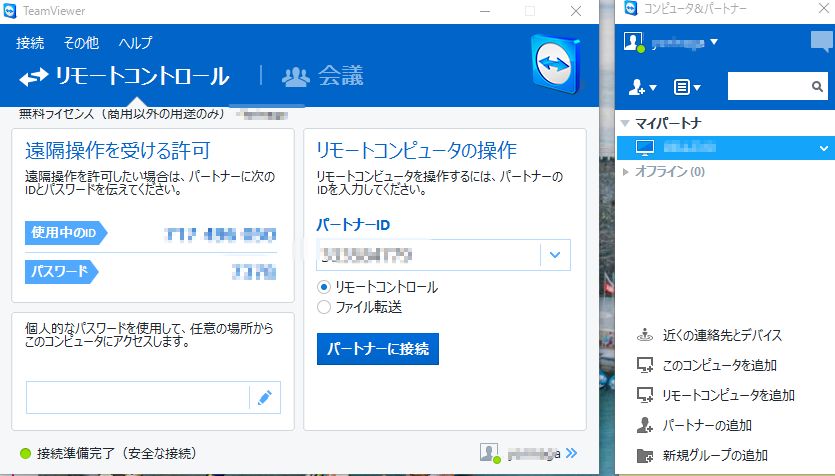Open the add contact dropdown icon
This screenshot has width=835, height=476.
[642, 87]
